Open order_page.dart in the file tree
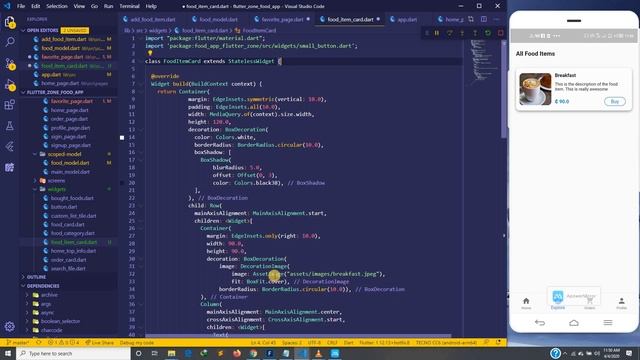Image resolution: width=640 pixels, height=360 pixels. click(69, 119)
